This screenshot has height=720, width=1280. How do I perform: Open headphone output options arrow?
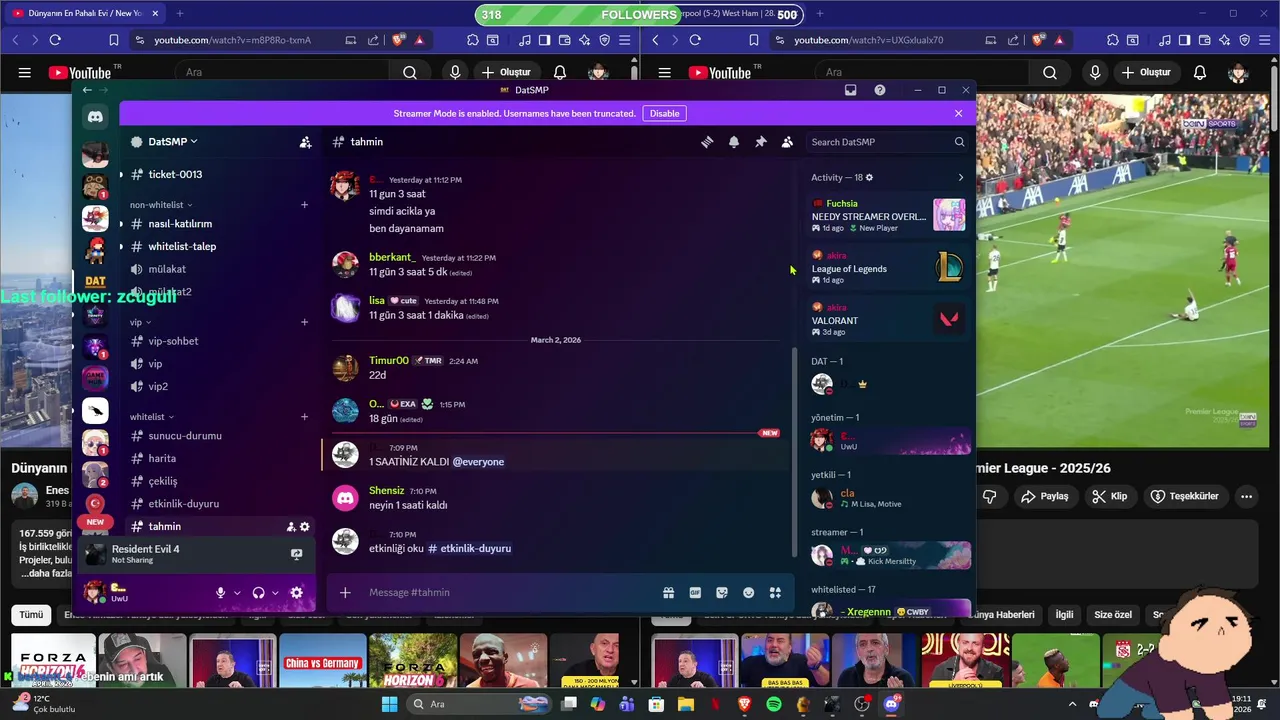pos(275,593)
